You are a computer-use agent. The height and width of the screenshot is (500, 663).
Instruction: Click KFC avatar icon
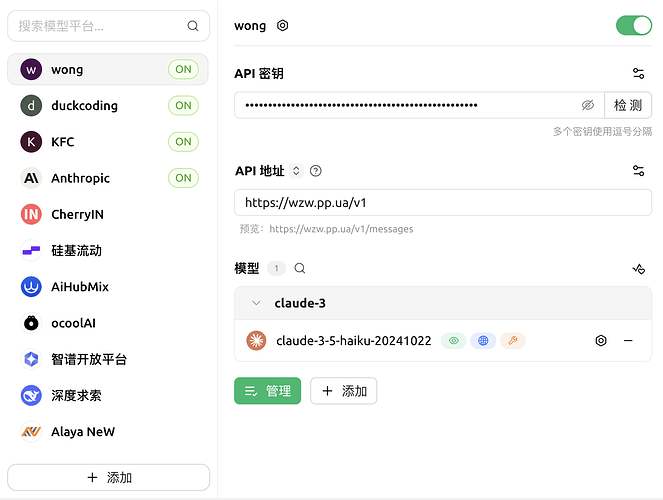pos(31,142)
